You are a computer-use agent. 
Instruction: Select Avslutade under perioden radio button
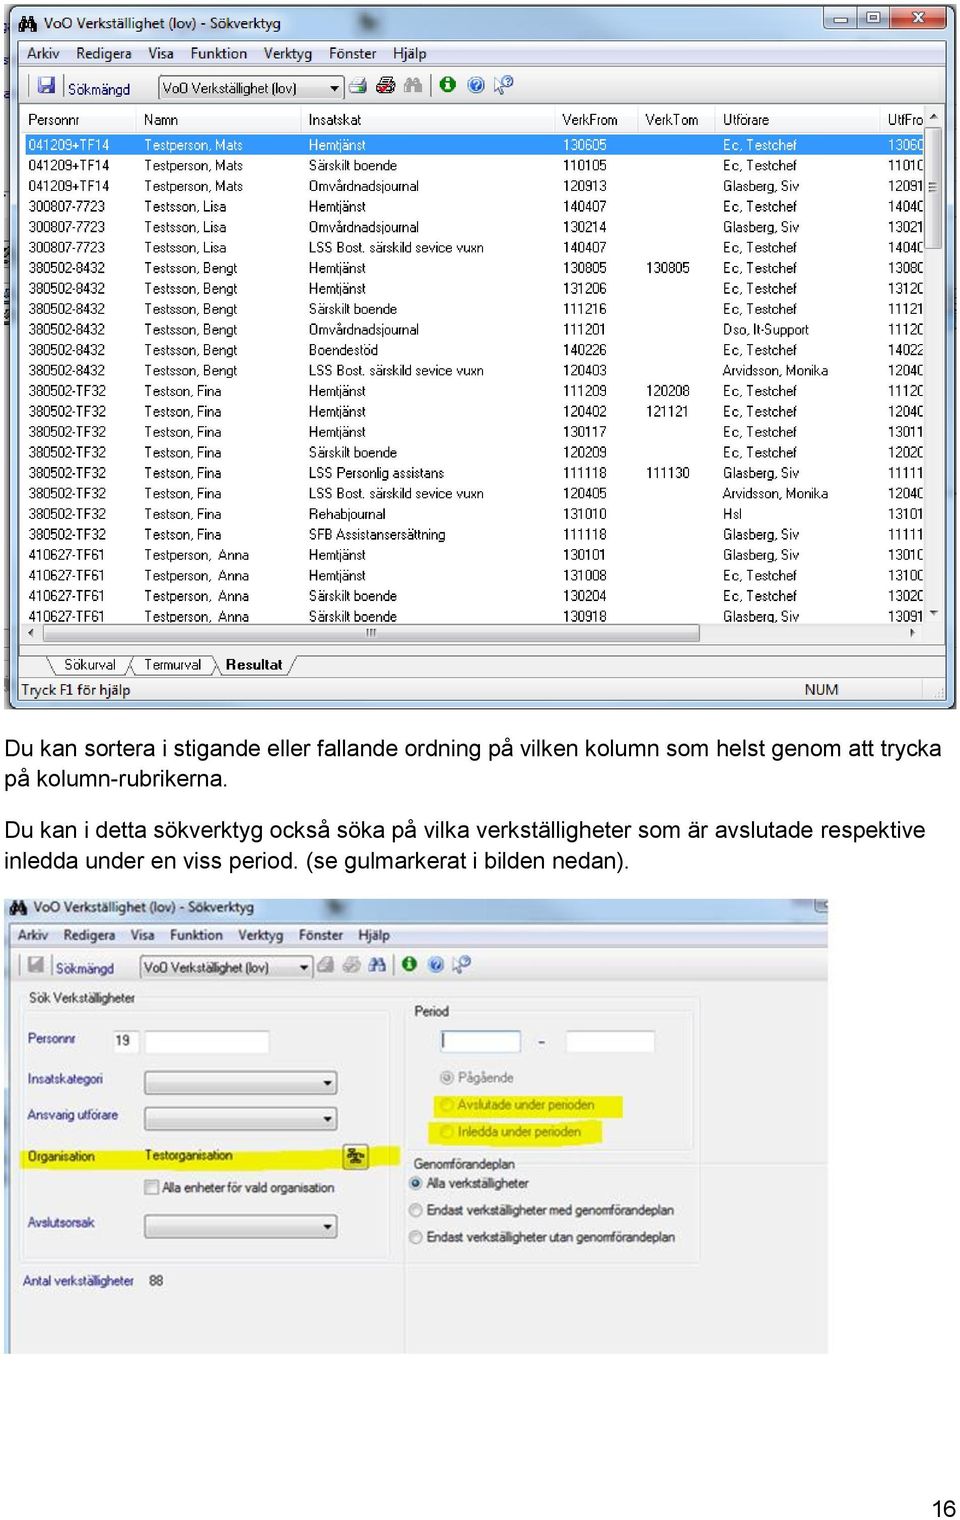click(447, 1105)
